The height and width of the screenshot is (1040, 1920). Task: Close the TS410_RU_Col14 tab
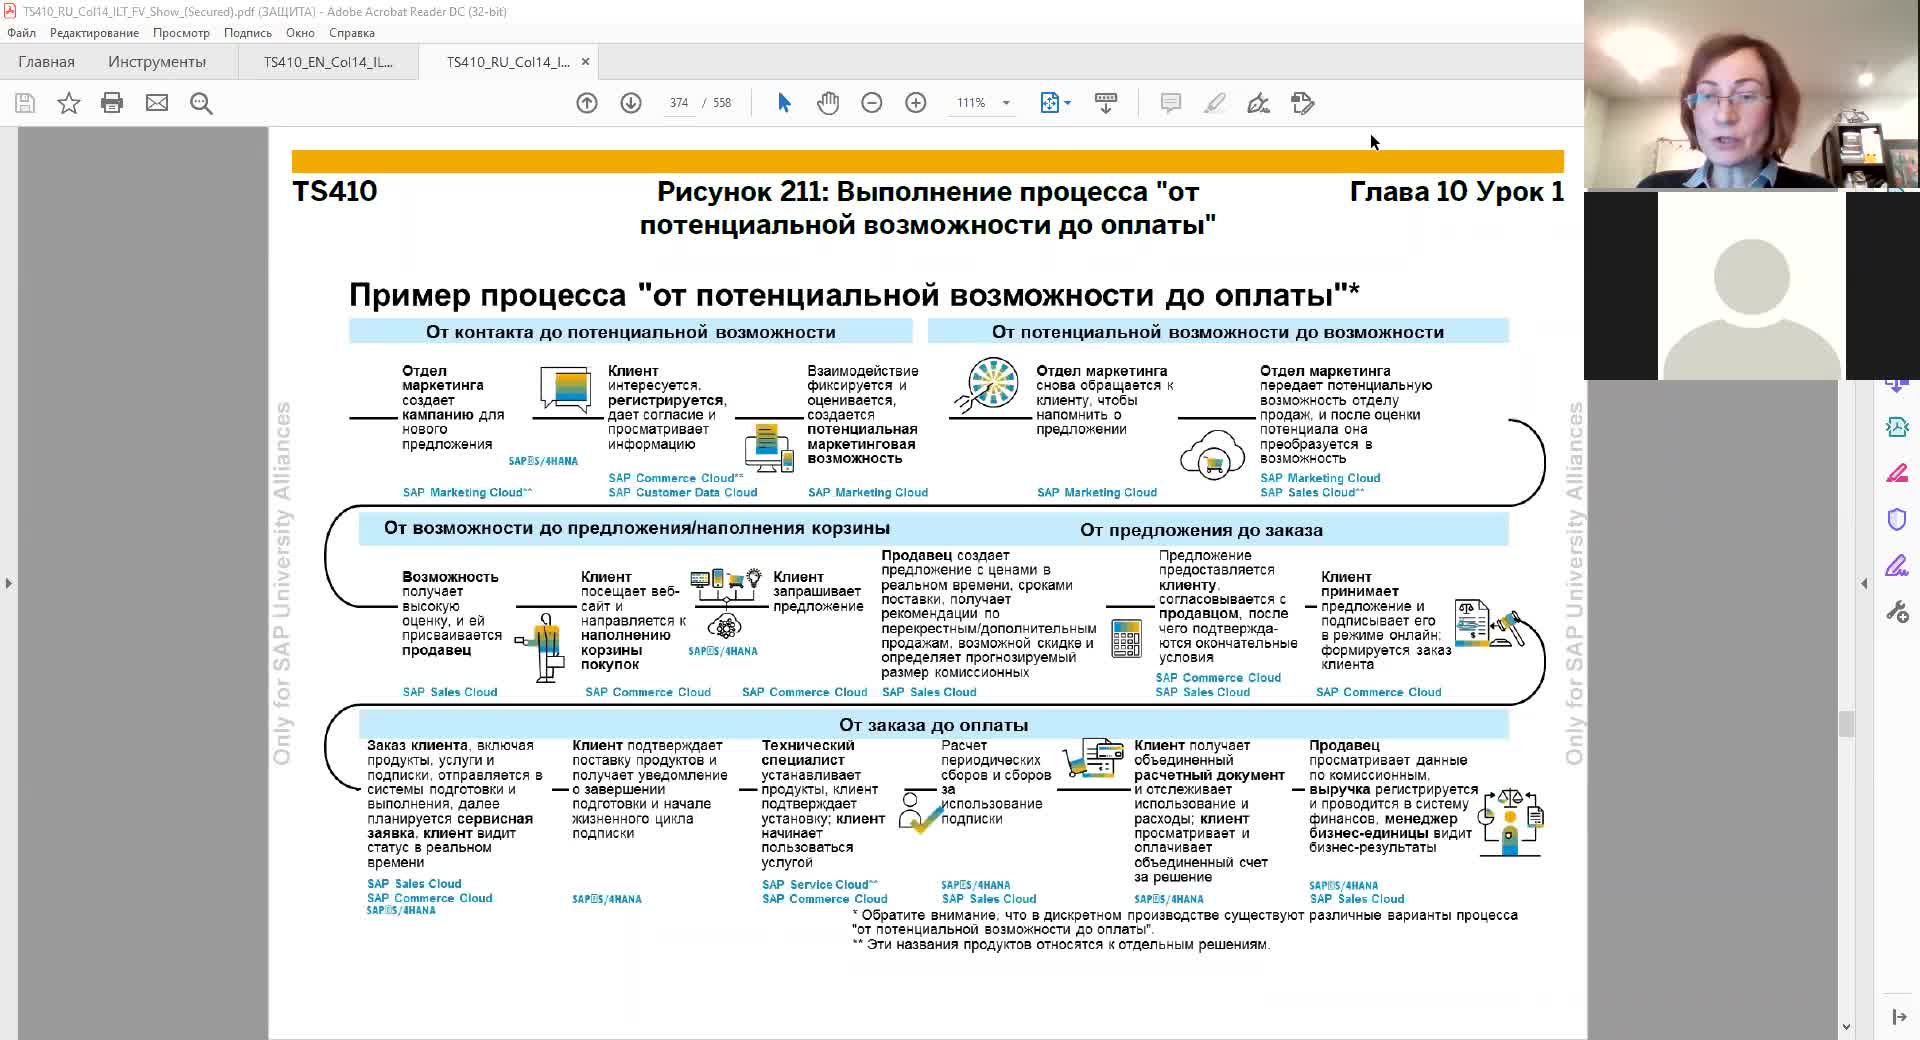click(x=586, y=62)
